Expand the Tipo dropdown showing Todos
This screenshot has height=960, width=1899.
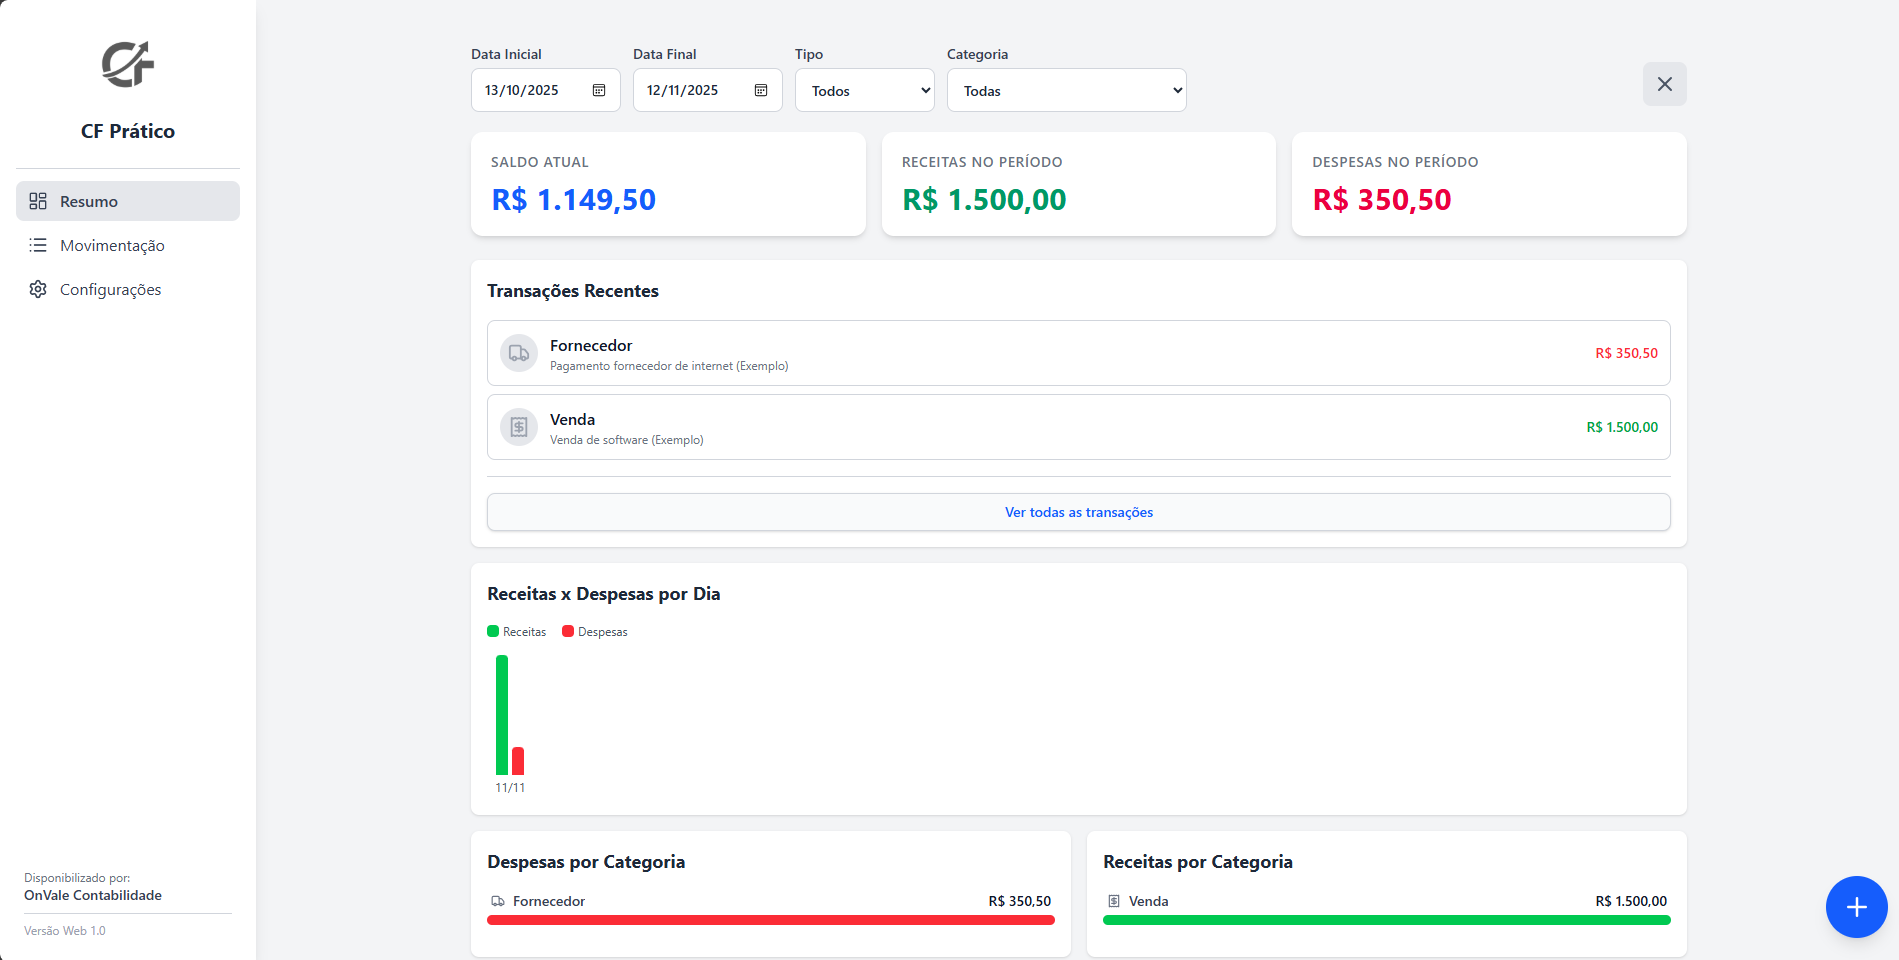click(x=864, y=90)
